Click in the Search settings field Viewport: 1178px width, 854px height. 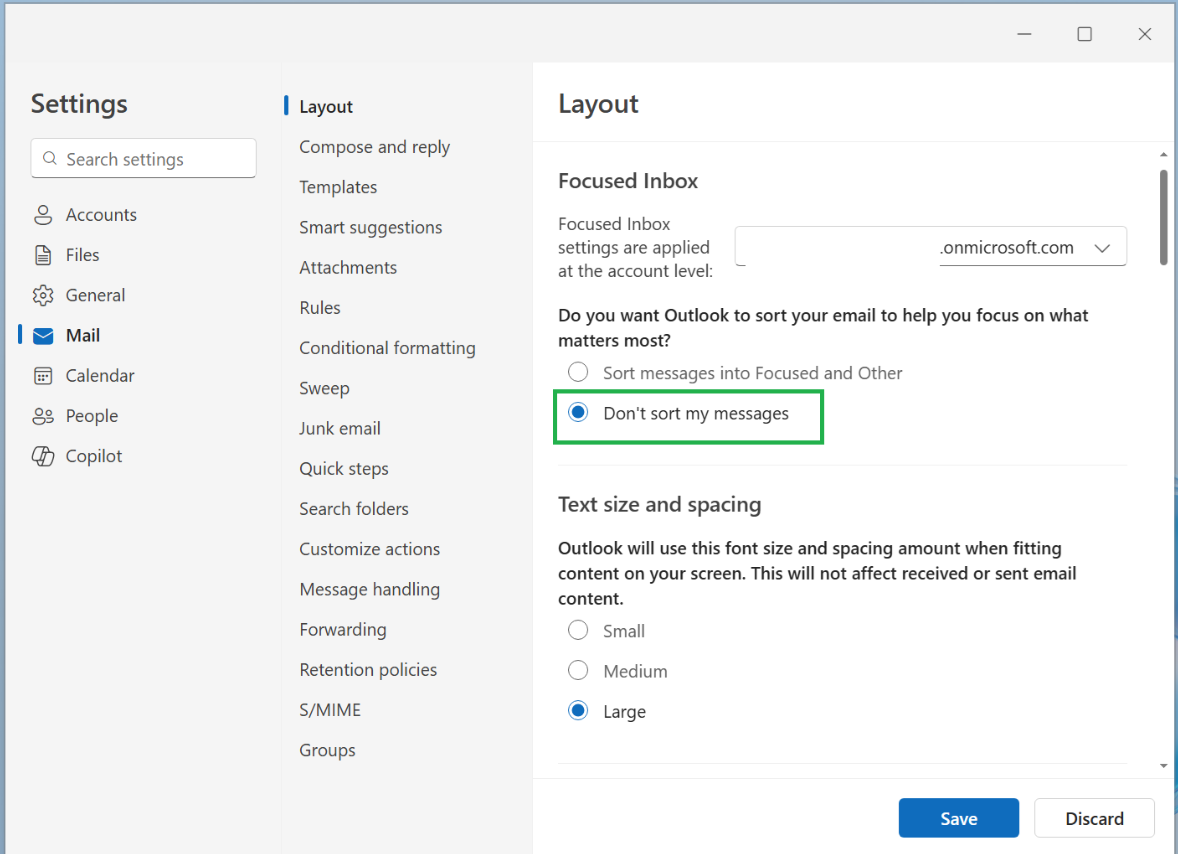click(x=143, y=158)
